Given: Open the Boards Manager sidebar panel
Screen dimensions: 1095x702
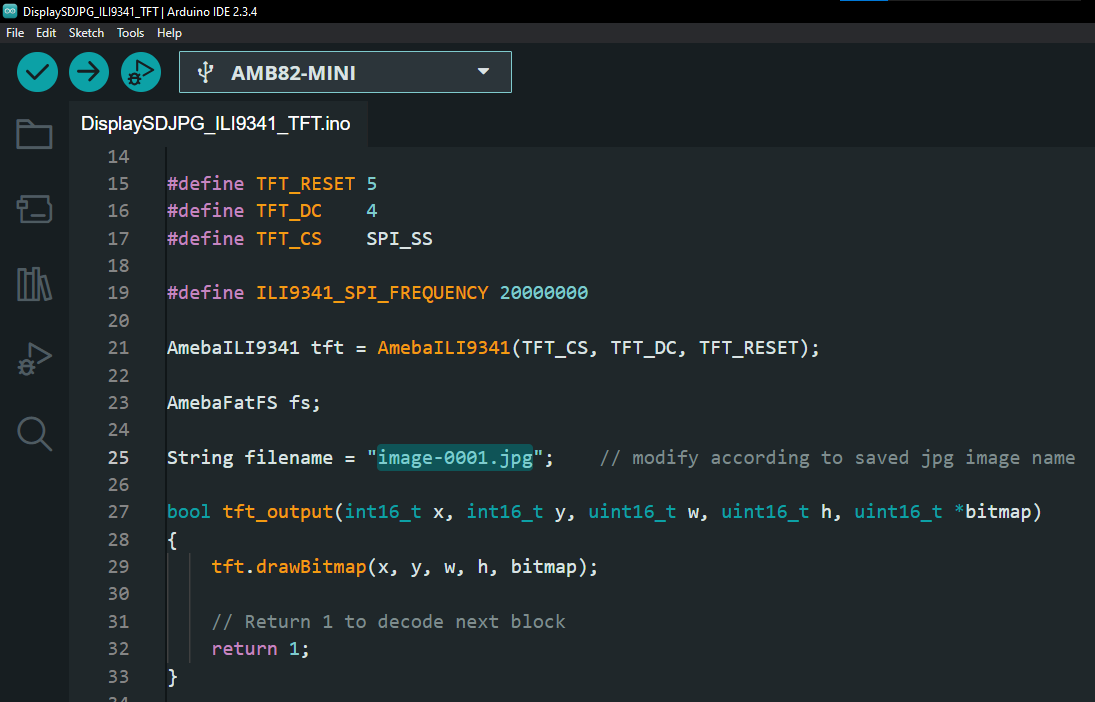Looking at the screenshot, I should coord(34,209).
